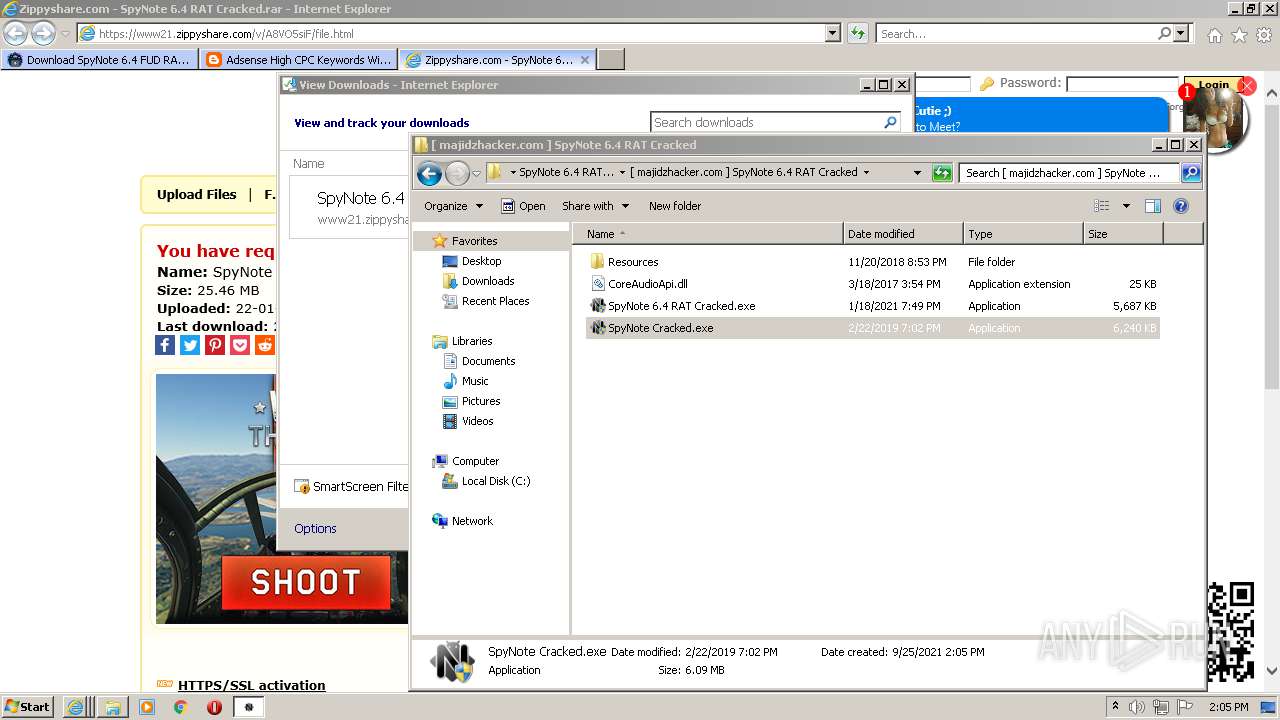Select Downloads in the navigation pane

(488, 281)
